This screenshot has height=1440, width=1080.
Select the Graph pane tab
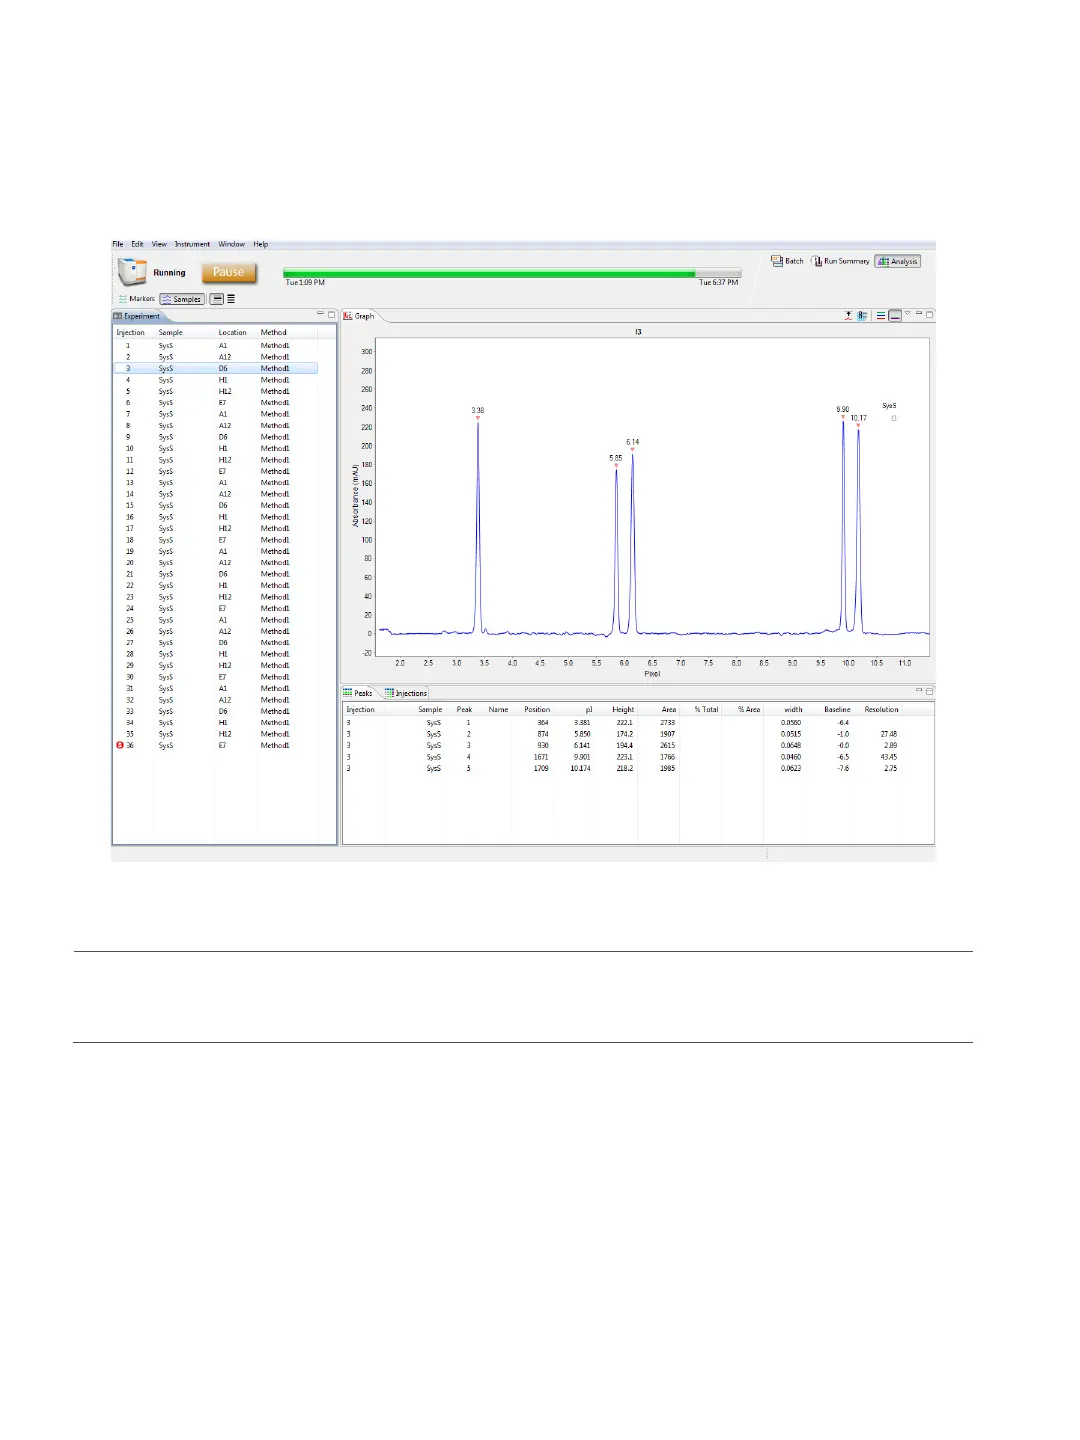coord(359,316)
